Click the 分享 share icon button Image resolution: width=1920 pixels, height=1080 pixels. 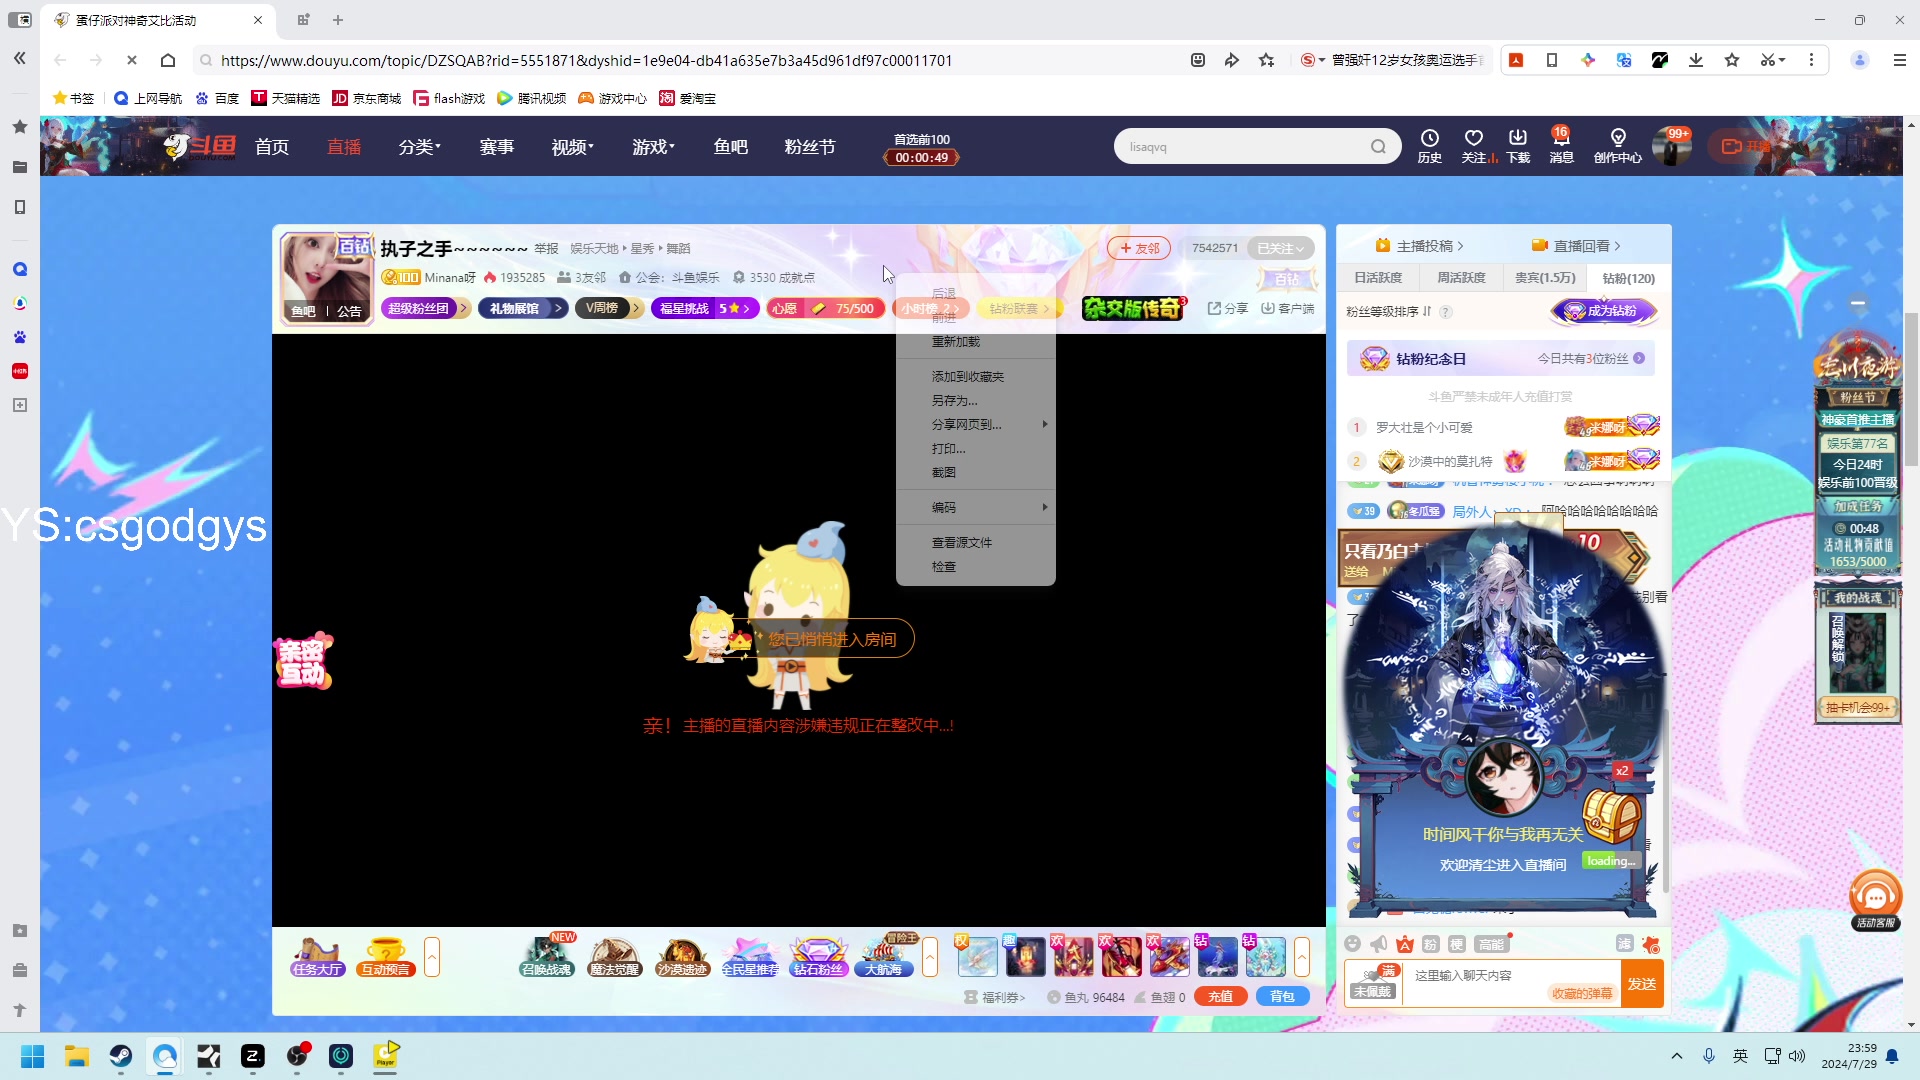click(x=1228, y=308)
